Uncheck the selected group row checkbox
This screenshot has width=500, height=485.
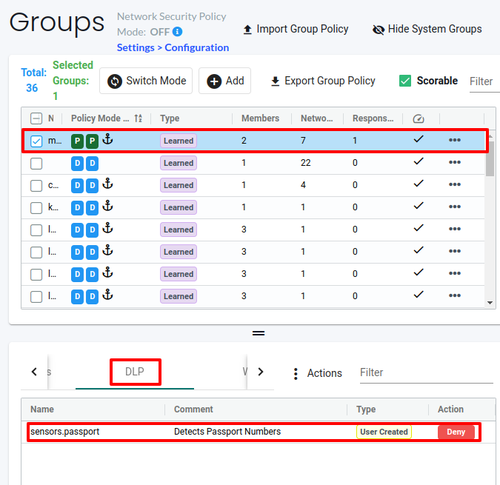point(36,141)
